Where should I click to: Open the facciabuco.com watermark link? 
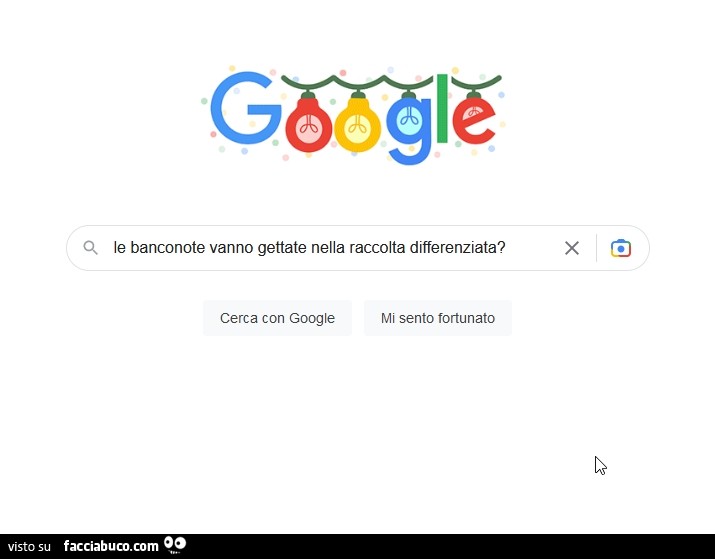pos(111,546)
